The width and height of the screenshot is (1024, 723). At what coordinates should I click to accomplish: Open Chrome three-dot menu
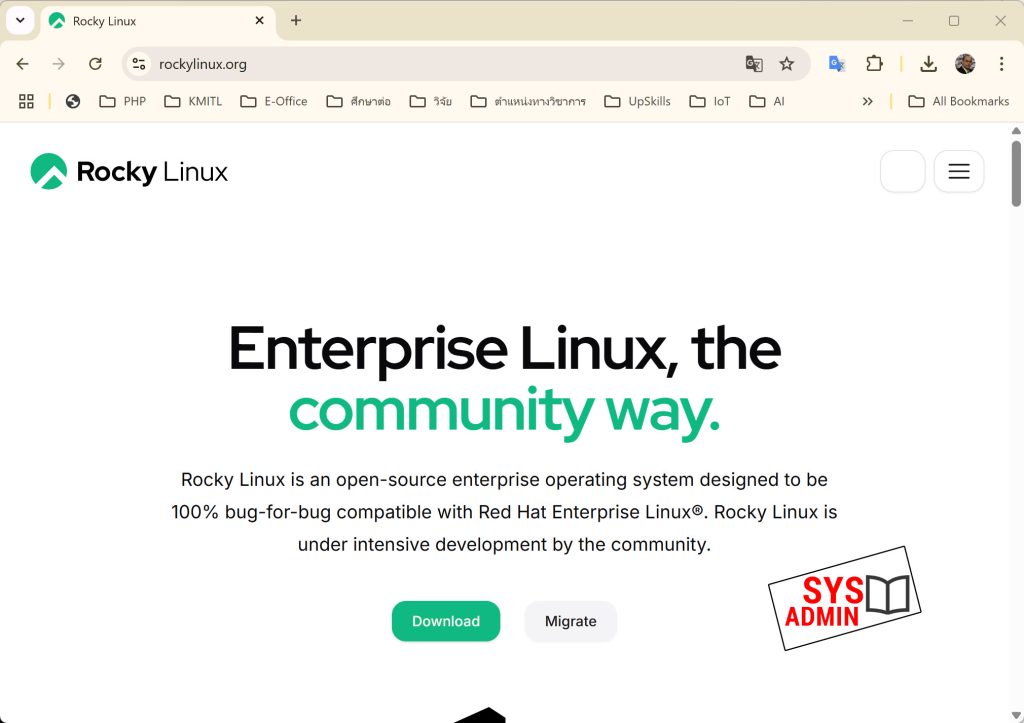[1001, 64]
